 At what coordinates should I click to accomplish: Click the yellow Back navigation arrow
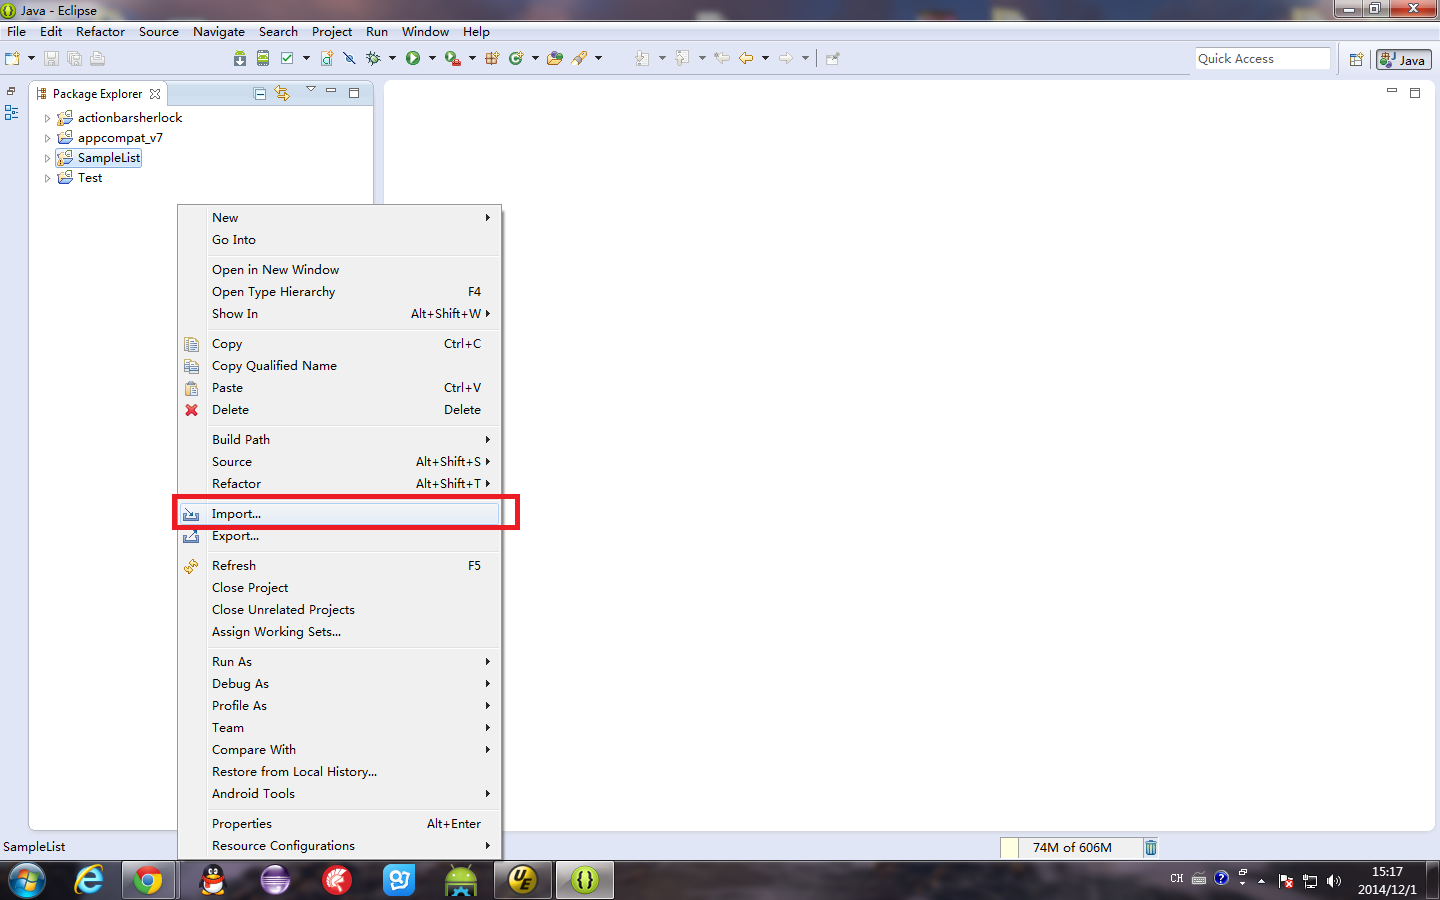click(746, 58)
